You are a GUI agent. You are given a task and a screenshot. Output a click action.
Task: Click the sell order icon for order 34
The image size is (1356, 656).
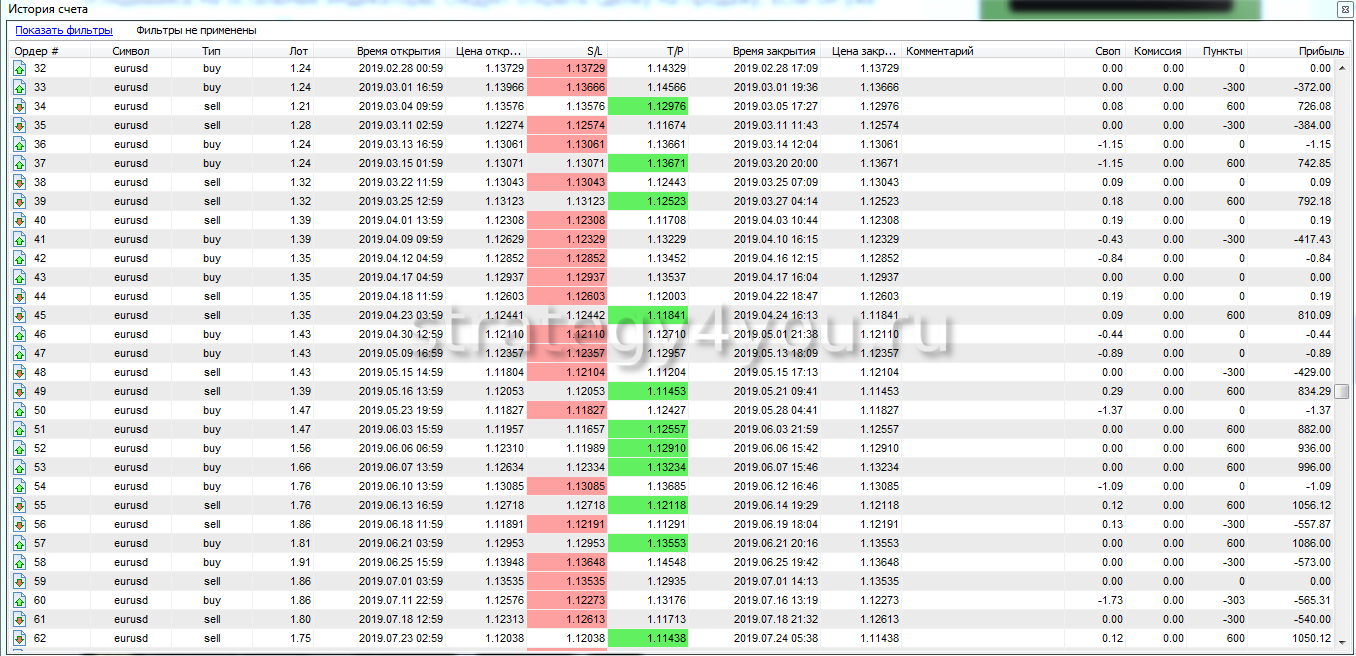pyautogui.click(x=19, y=106)
